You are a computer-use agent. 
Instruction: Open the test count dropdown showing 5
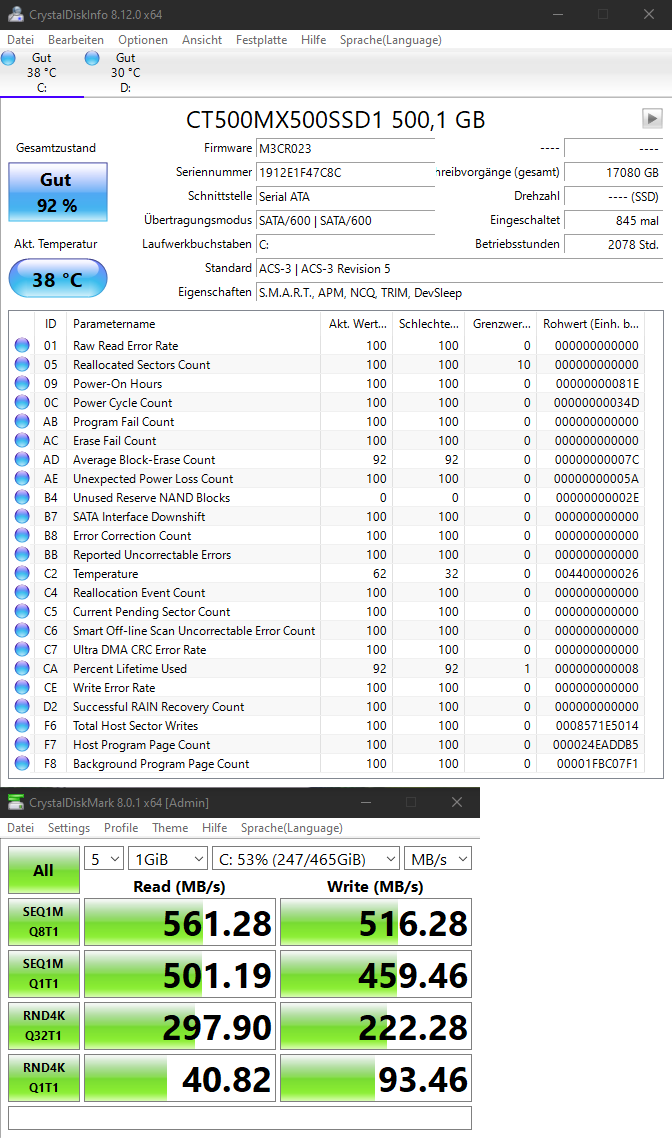(105, 859)
